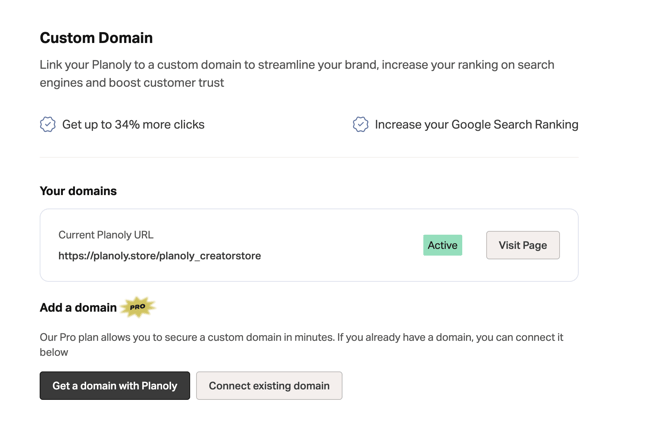Viewport: 670px width, 429px height.
Task: Click the Add a domain heading
Action: coord(78,308)
